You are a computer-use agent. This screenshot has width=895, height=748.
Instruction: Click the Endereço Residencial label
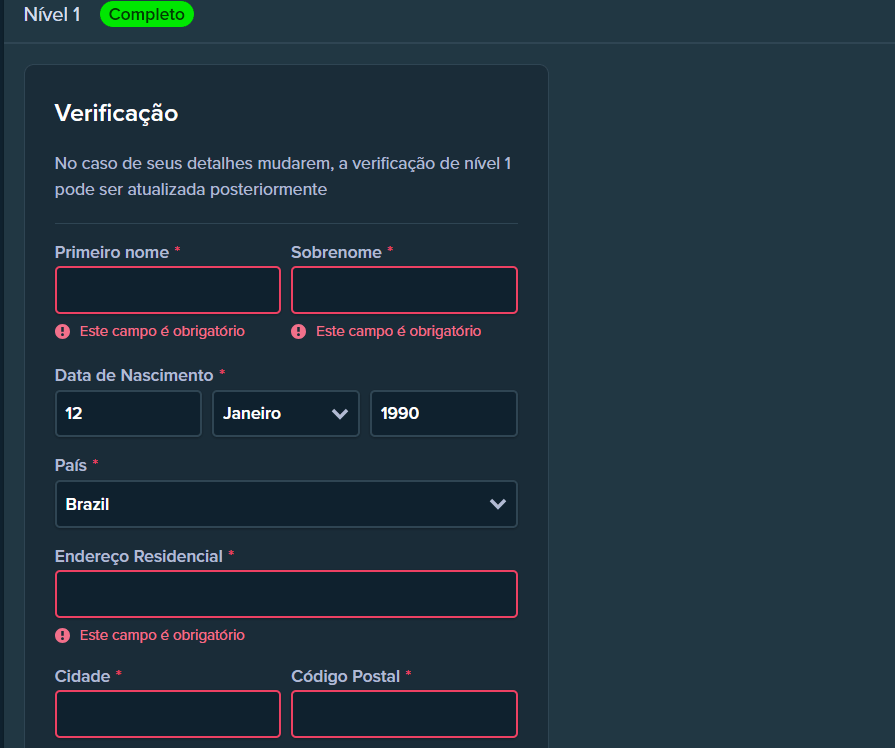click(139, 556)
